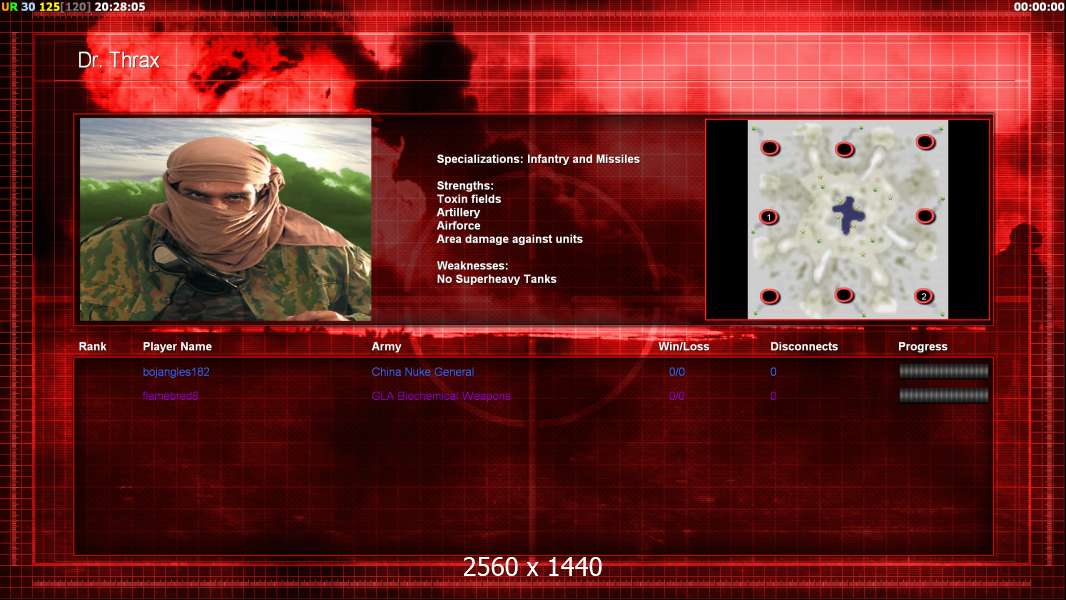Click the Army column header
Screen dimensions: 1066x600
click(386, 347)
